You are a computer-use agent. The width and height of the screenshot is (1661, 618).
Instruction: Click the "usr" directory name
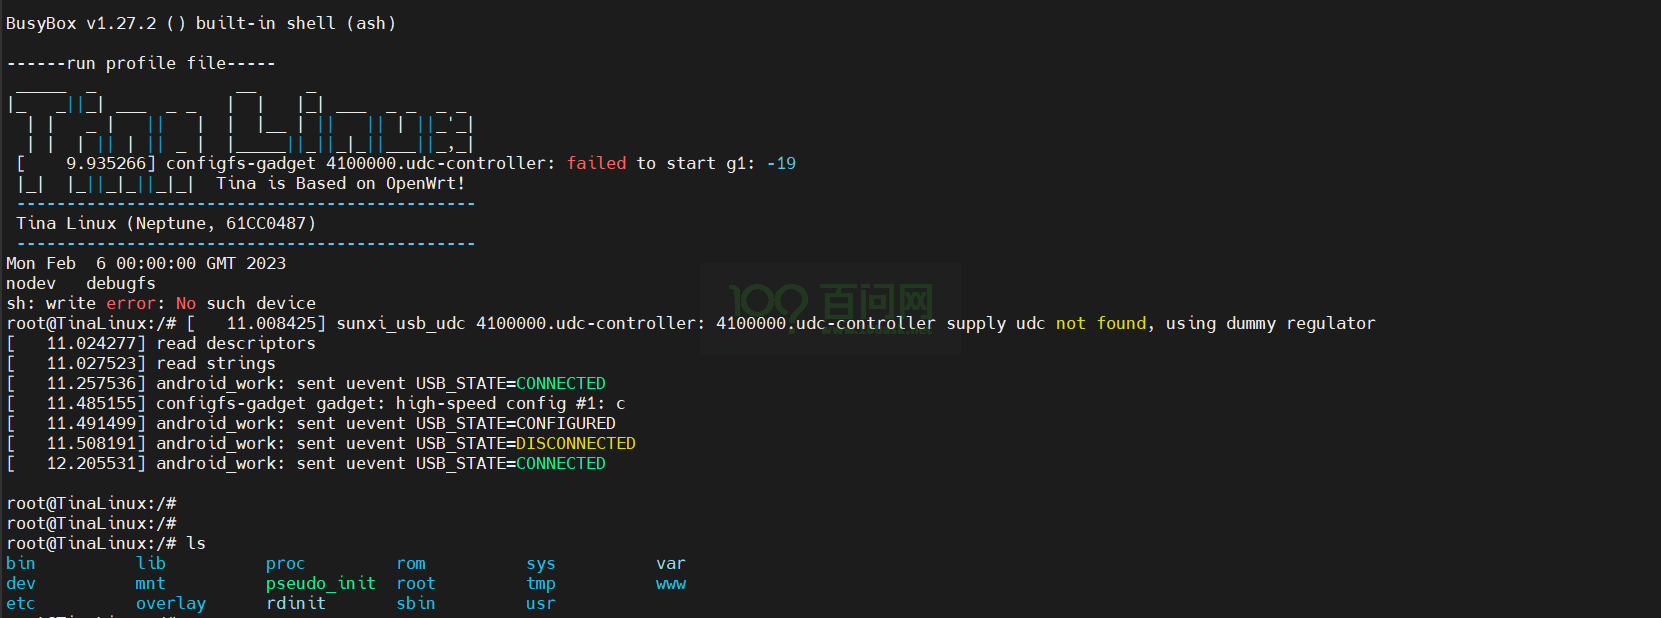[x=540, y=603]
